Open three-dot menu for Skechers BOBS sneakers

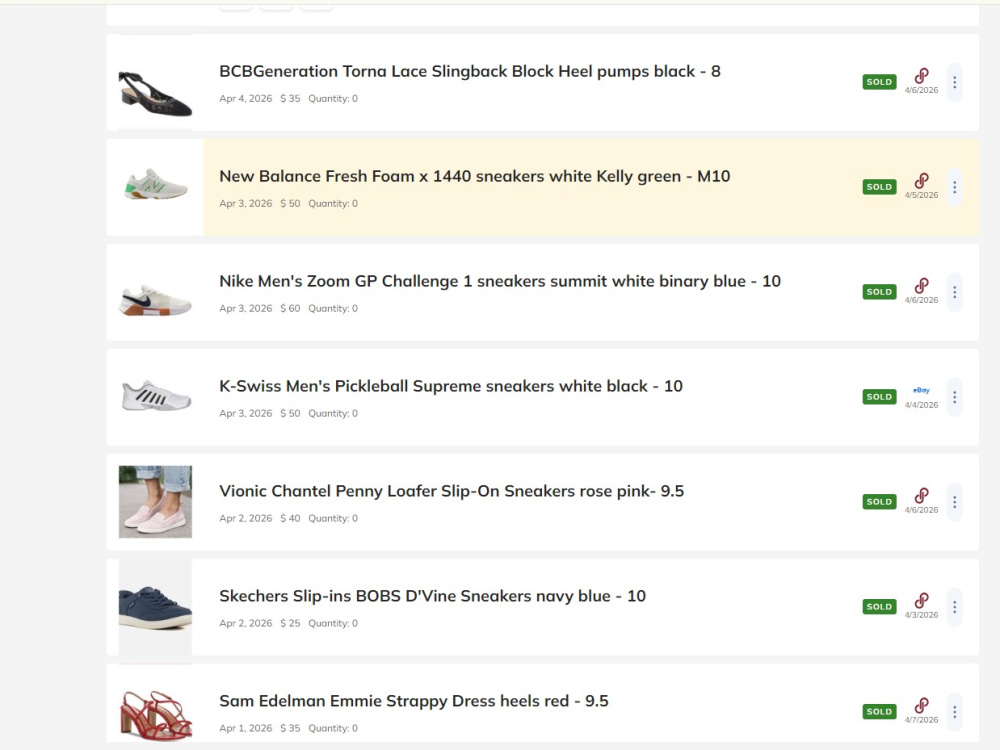tap(954, 607)
